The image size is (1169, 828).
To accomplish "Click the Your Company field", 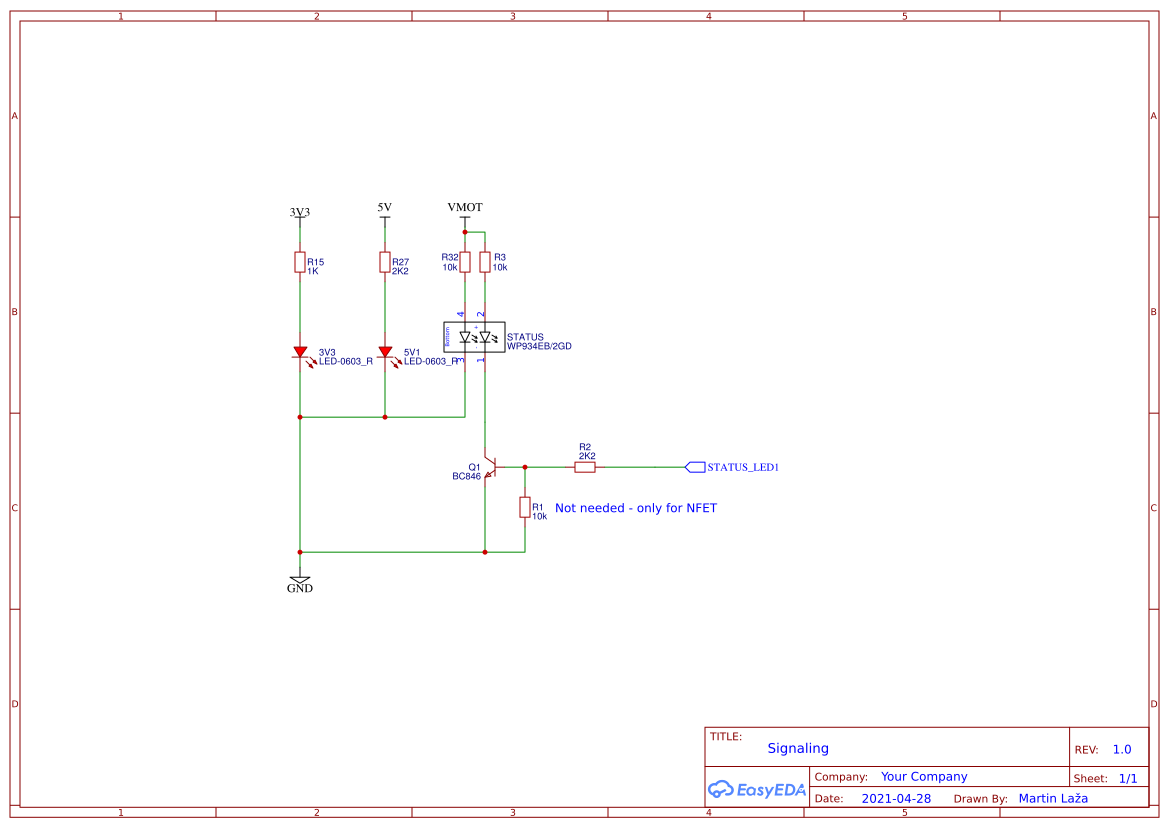I will click(923, 776).
